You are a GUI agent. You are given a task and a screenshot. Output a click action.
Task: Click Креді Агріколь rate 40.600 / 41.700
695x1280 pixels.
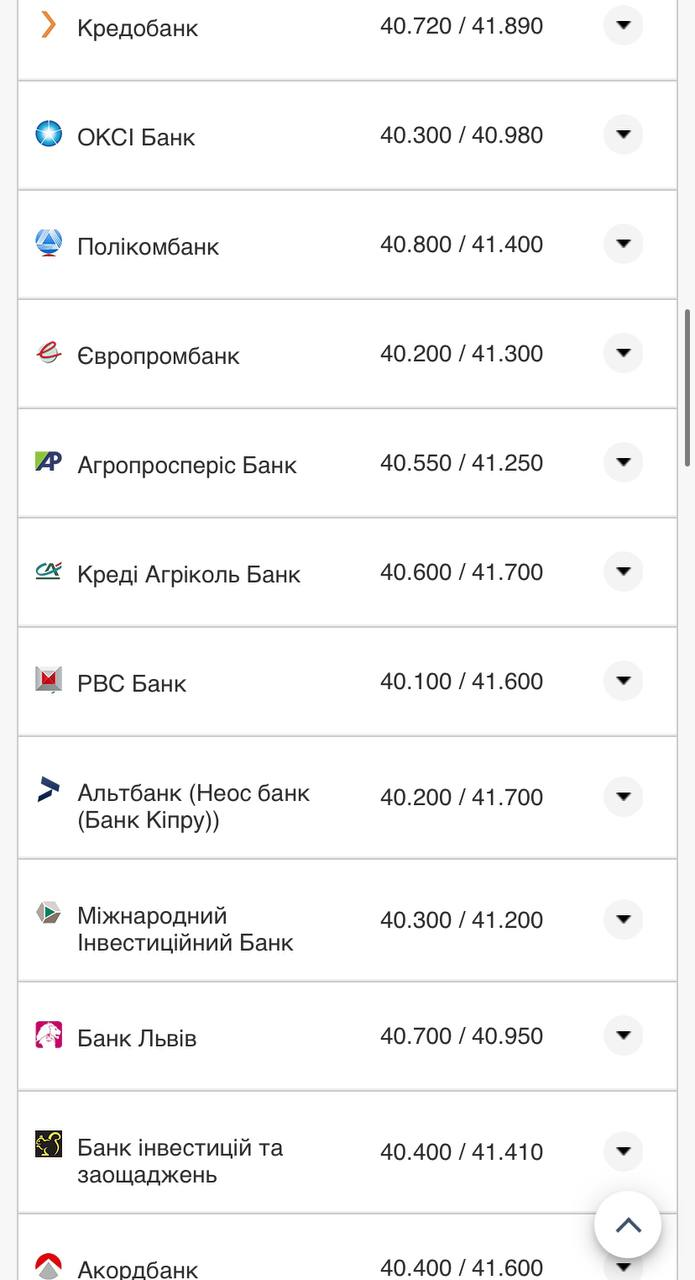[461, 572]
